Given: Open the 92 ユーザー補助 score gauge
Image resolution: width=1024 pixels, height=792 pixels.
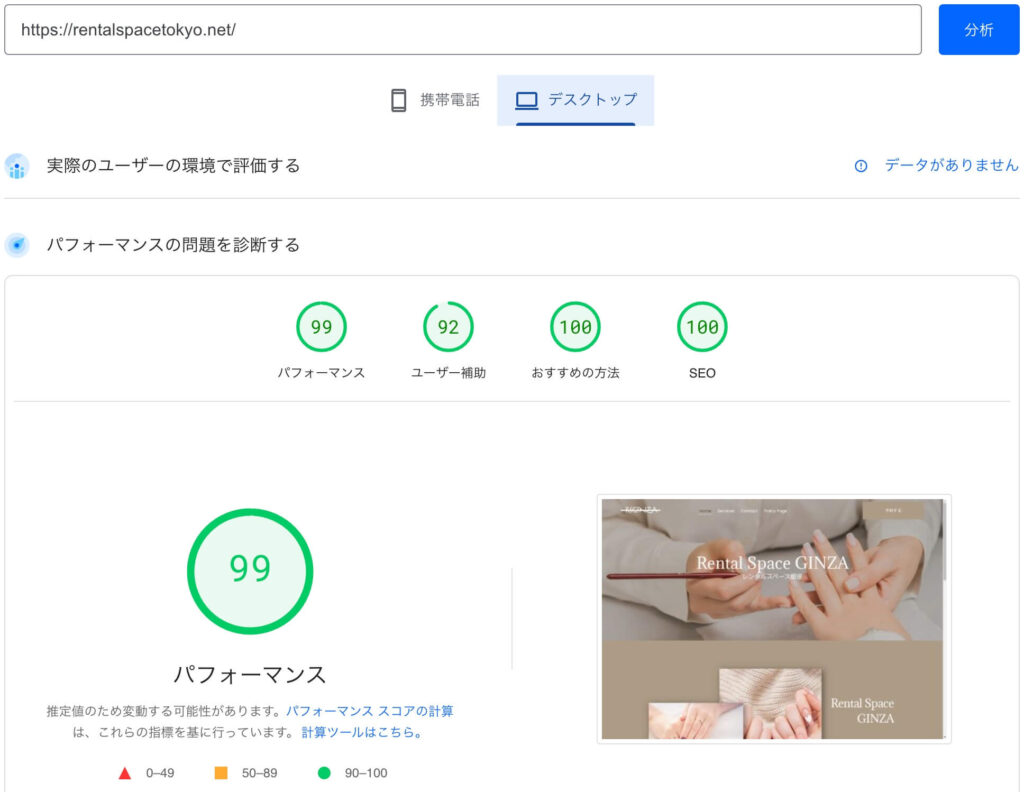Looking at the screenshot, I should [x=448, y=327].
